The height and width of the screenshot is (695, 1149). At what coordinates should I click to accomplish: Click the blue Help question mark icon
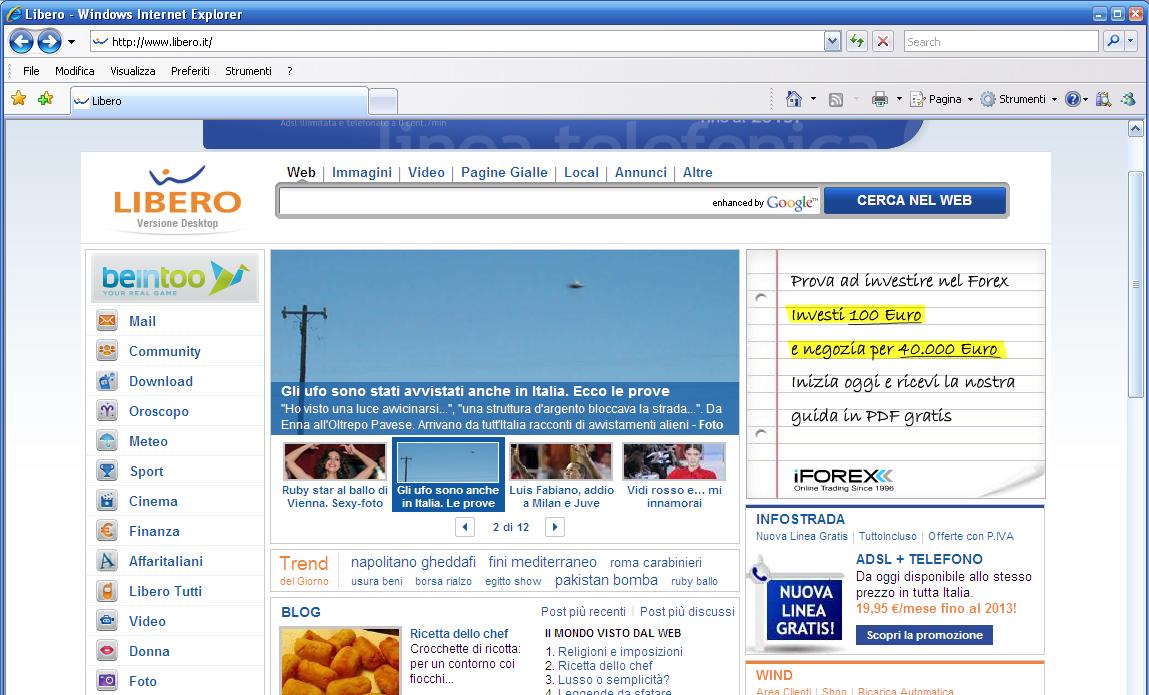(1072, 100)
